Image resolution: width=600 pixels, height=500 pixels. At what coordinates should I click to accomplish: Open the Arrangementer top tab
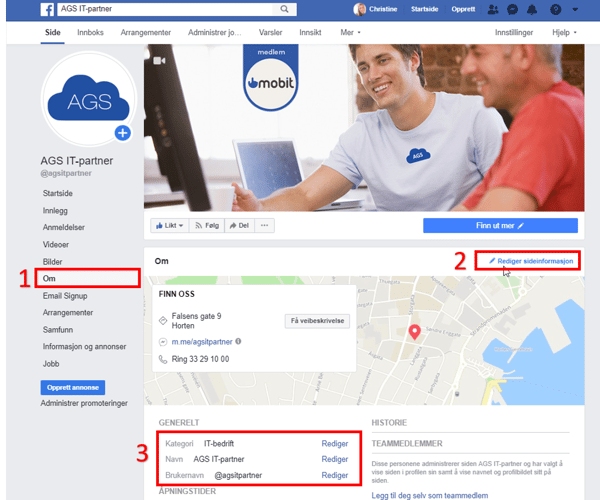145,33
